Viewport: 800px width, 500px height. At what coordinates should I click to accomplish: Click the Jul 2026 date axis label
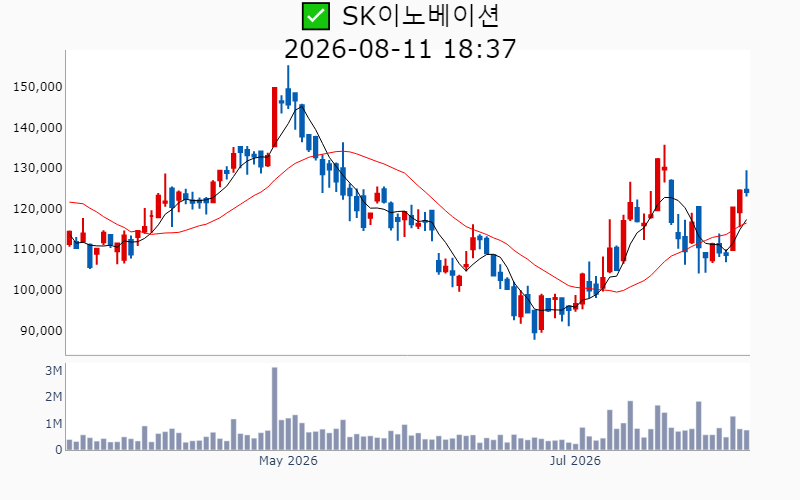tap(575, 461)
